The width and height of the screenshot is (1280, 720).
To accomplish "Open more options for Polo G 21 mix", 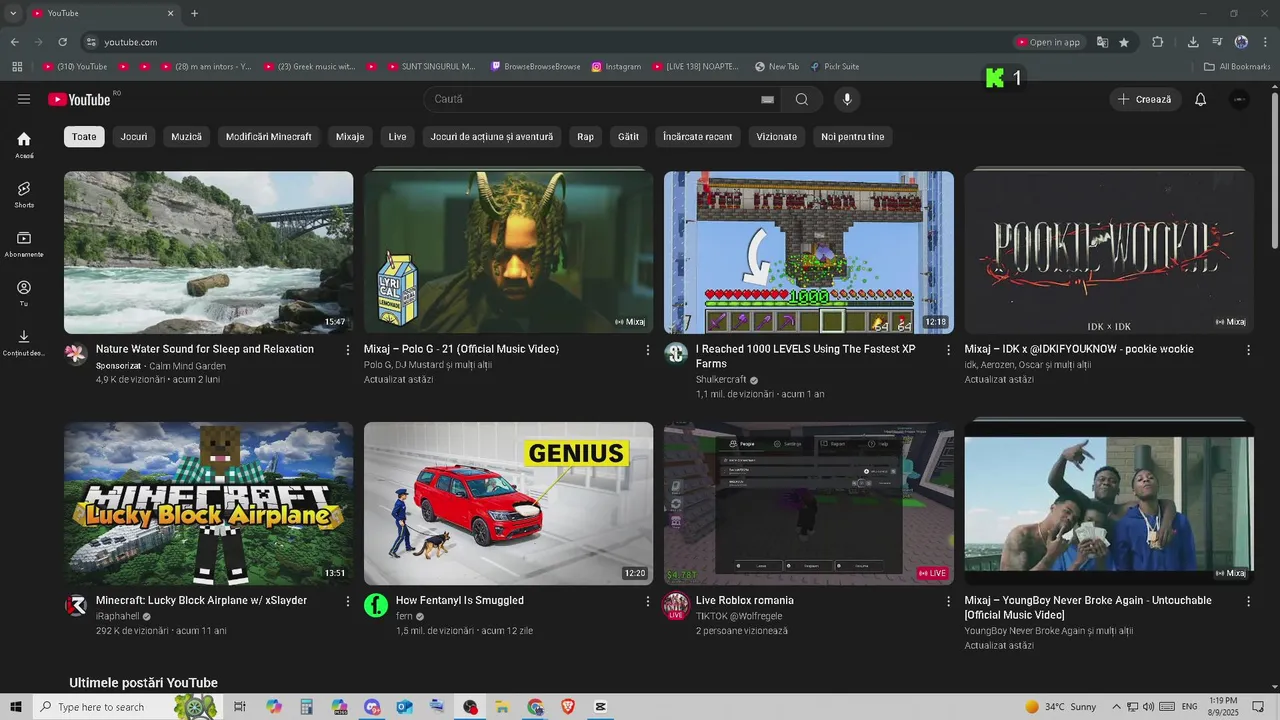I will 648,350.
